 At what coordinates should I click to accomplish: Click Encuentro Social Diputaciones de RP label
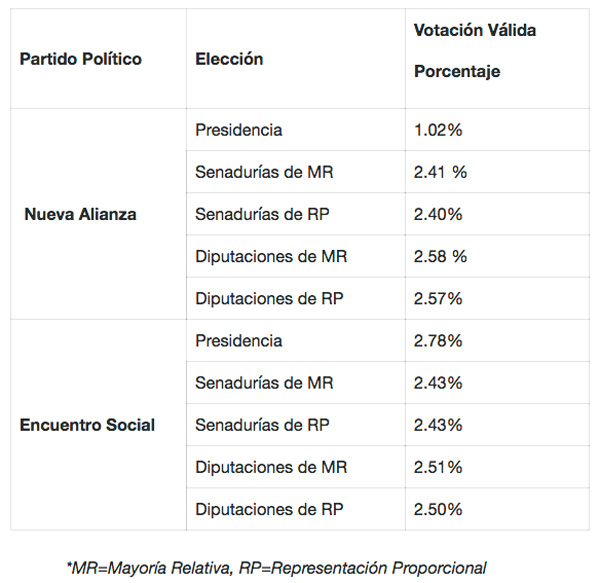coord(269,509)
